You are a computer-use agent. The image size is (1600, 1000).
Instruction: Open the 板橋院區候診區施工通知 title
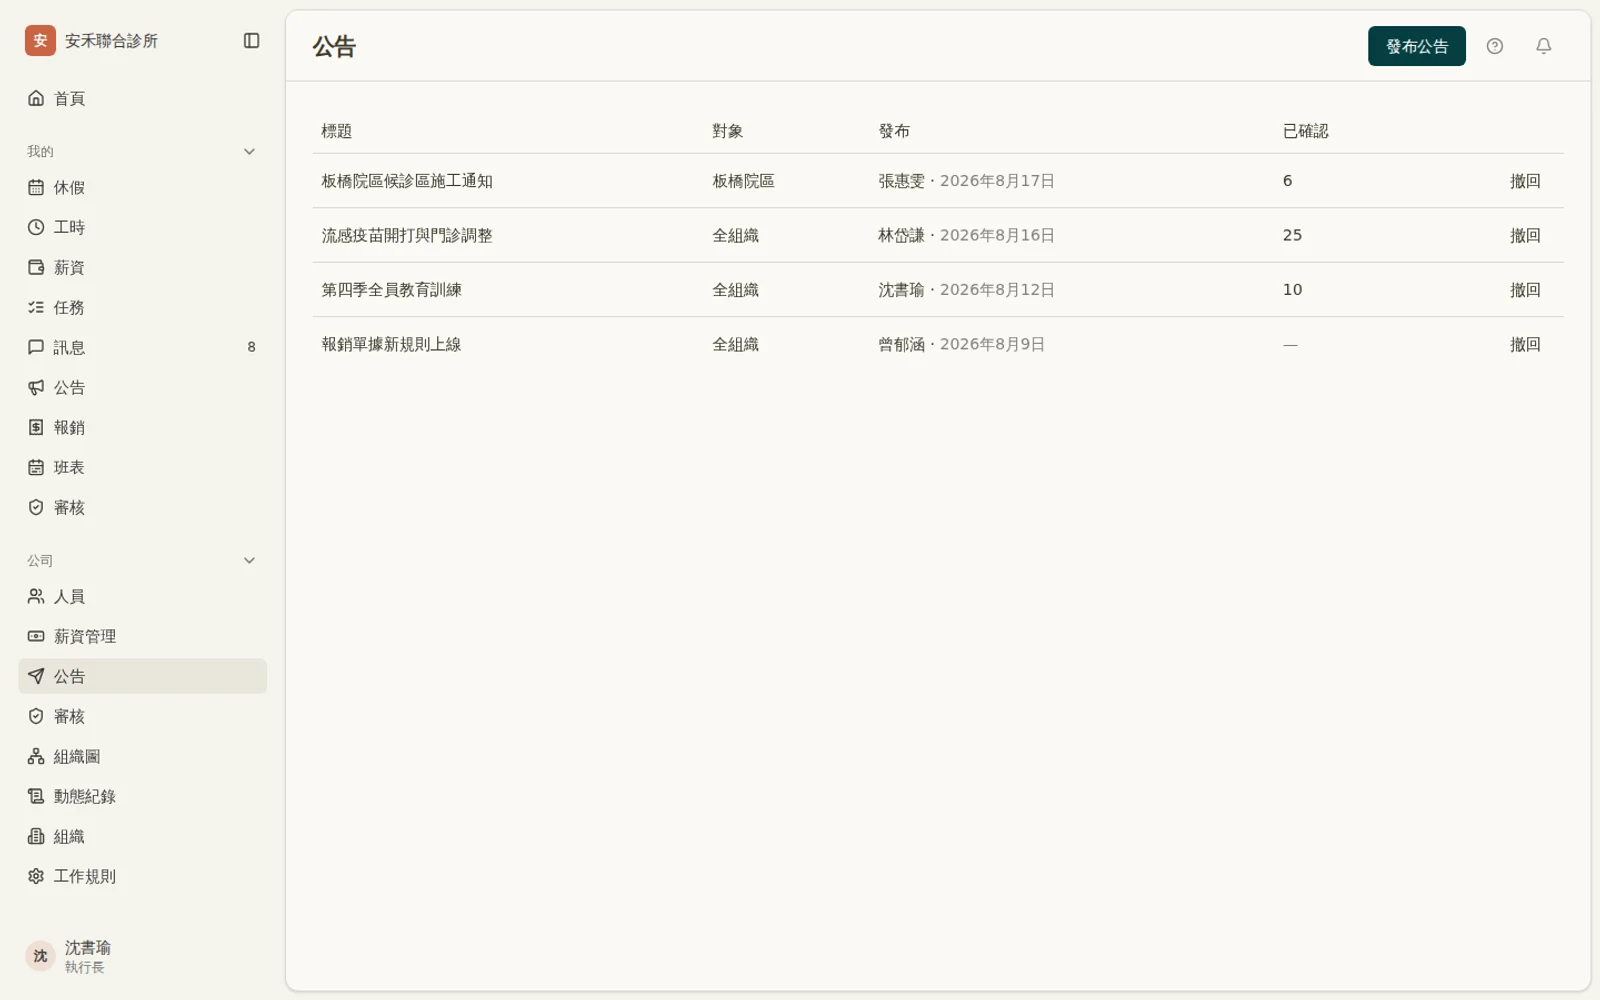407,181
